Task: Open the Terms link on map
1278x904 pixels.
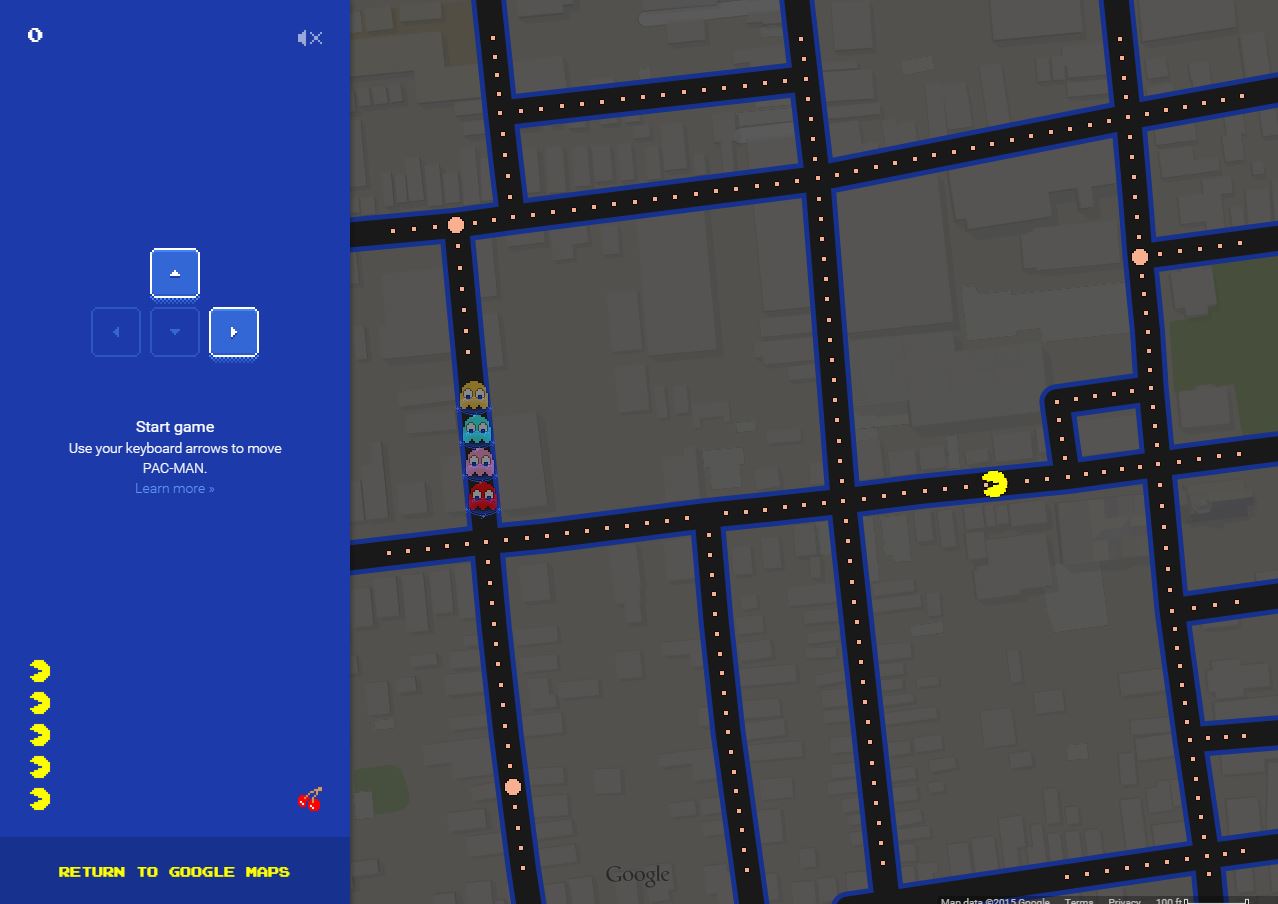Action: [x=1079, y=900]
